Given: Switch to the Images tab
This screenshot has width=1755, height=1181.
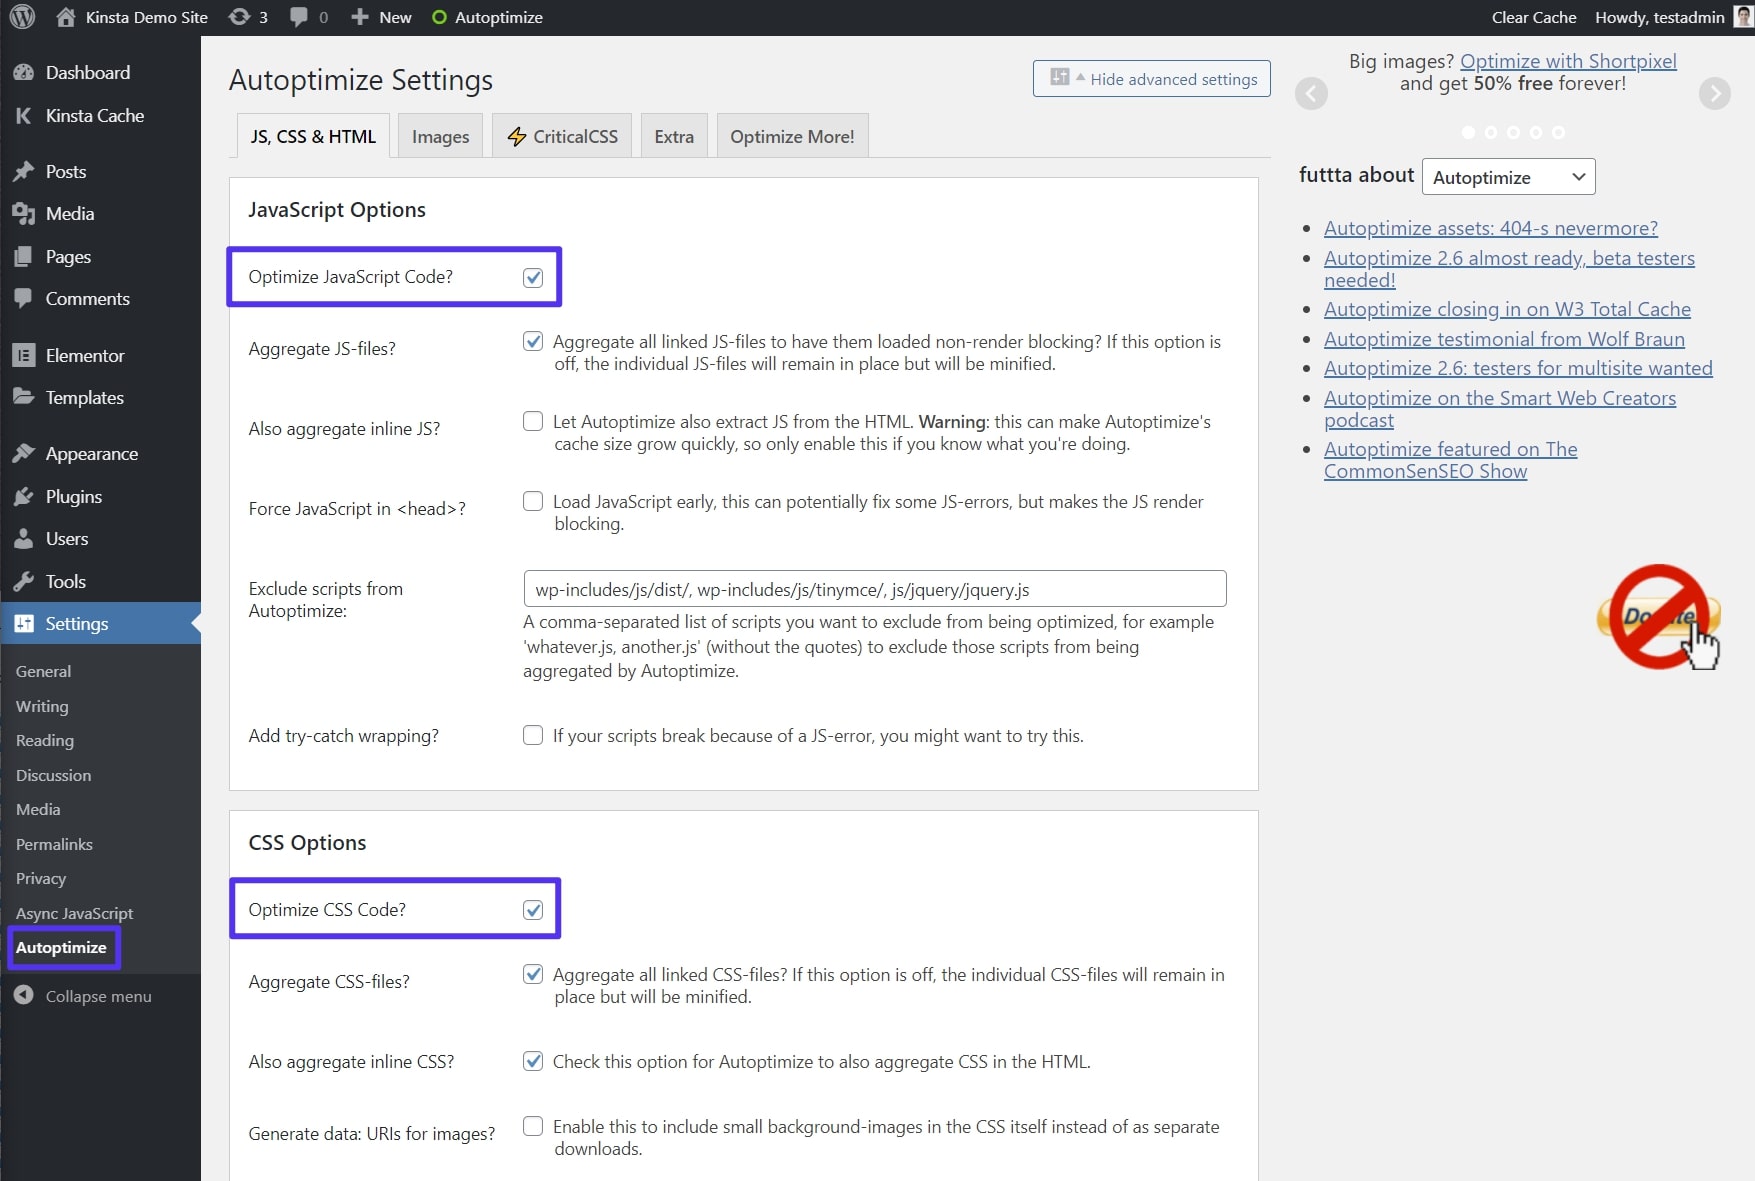Looking at the screenshot, I should [439, 135].
